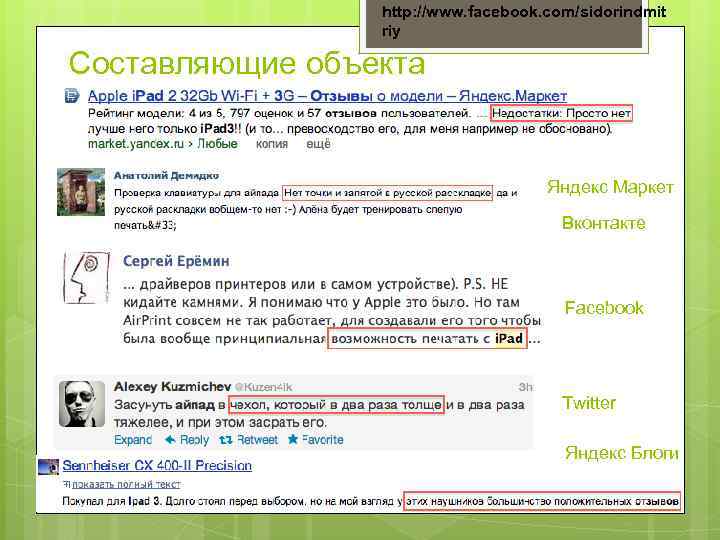Click 'Нет точки и запятой в русской раскладке'

point(387,193)
